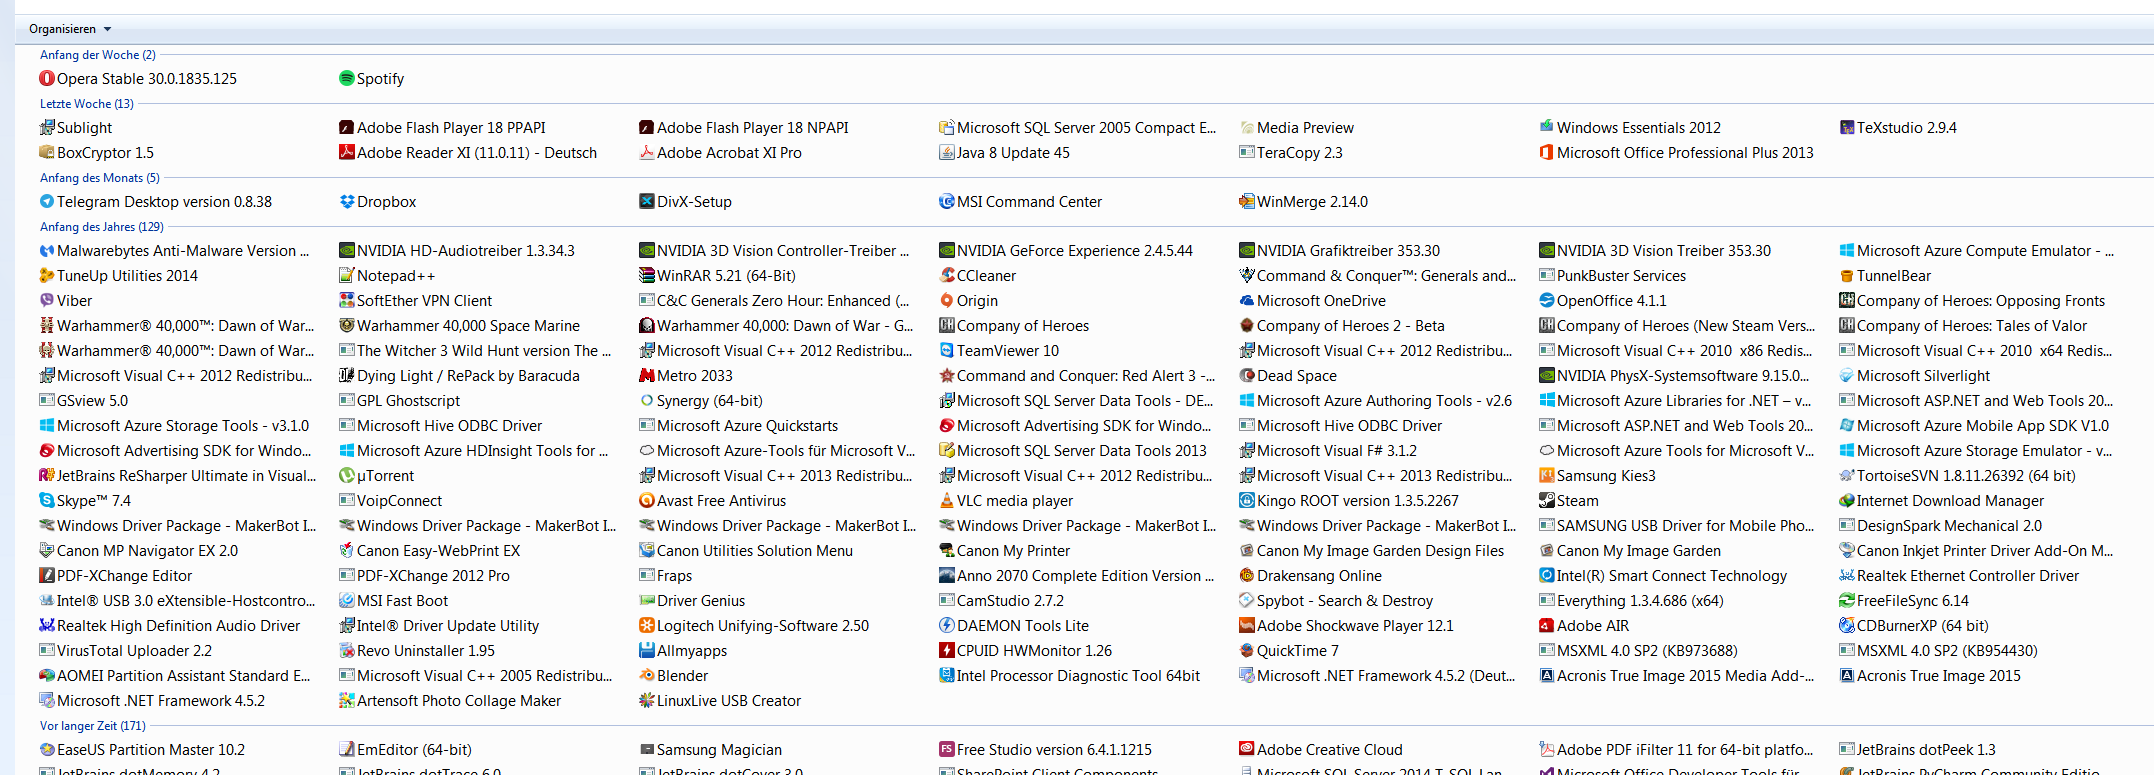This screenshot has width=2154, height=775.
Task: Select 'FreeFileSync 6.14' entry
Action: [x=1905, y=600]
